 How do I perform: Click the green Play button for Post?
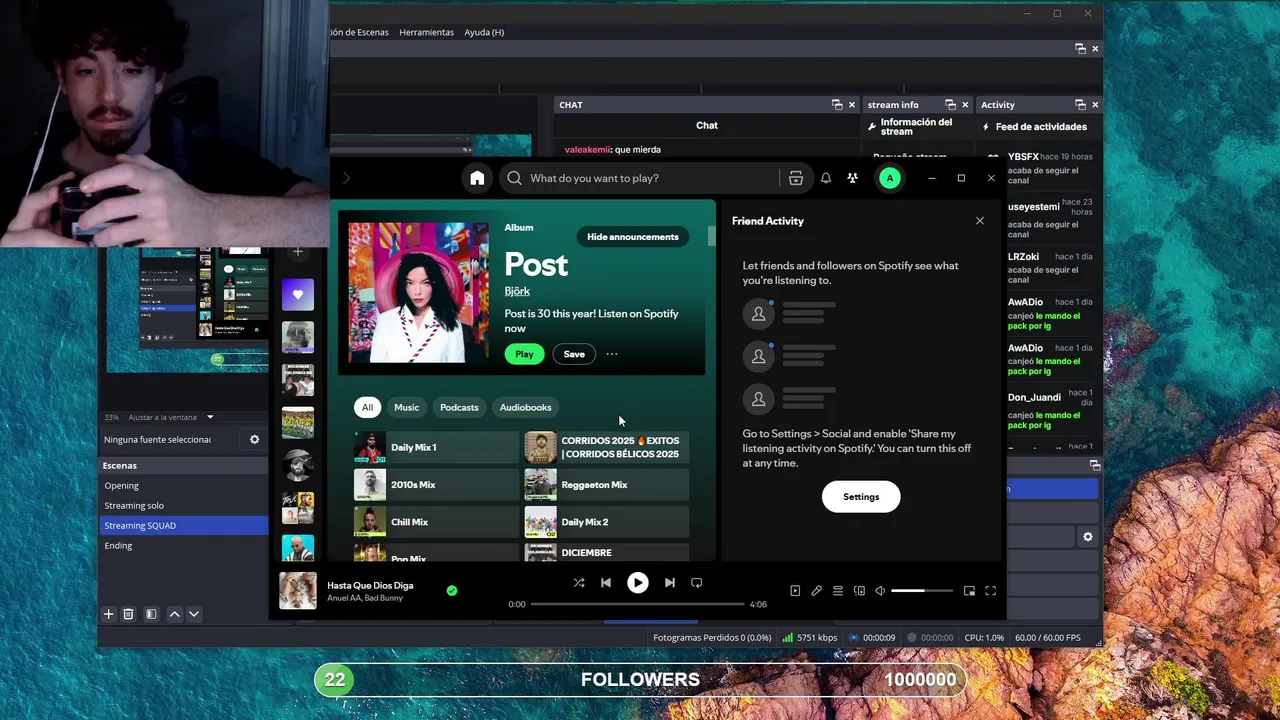(x=524, y=354)
